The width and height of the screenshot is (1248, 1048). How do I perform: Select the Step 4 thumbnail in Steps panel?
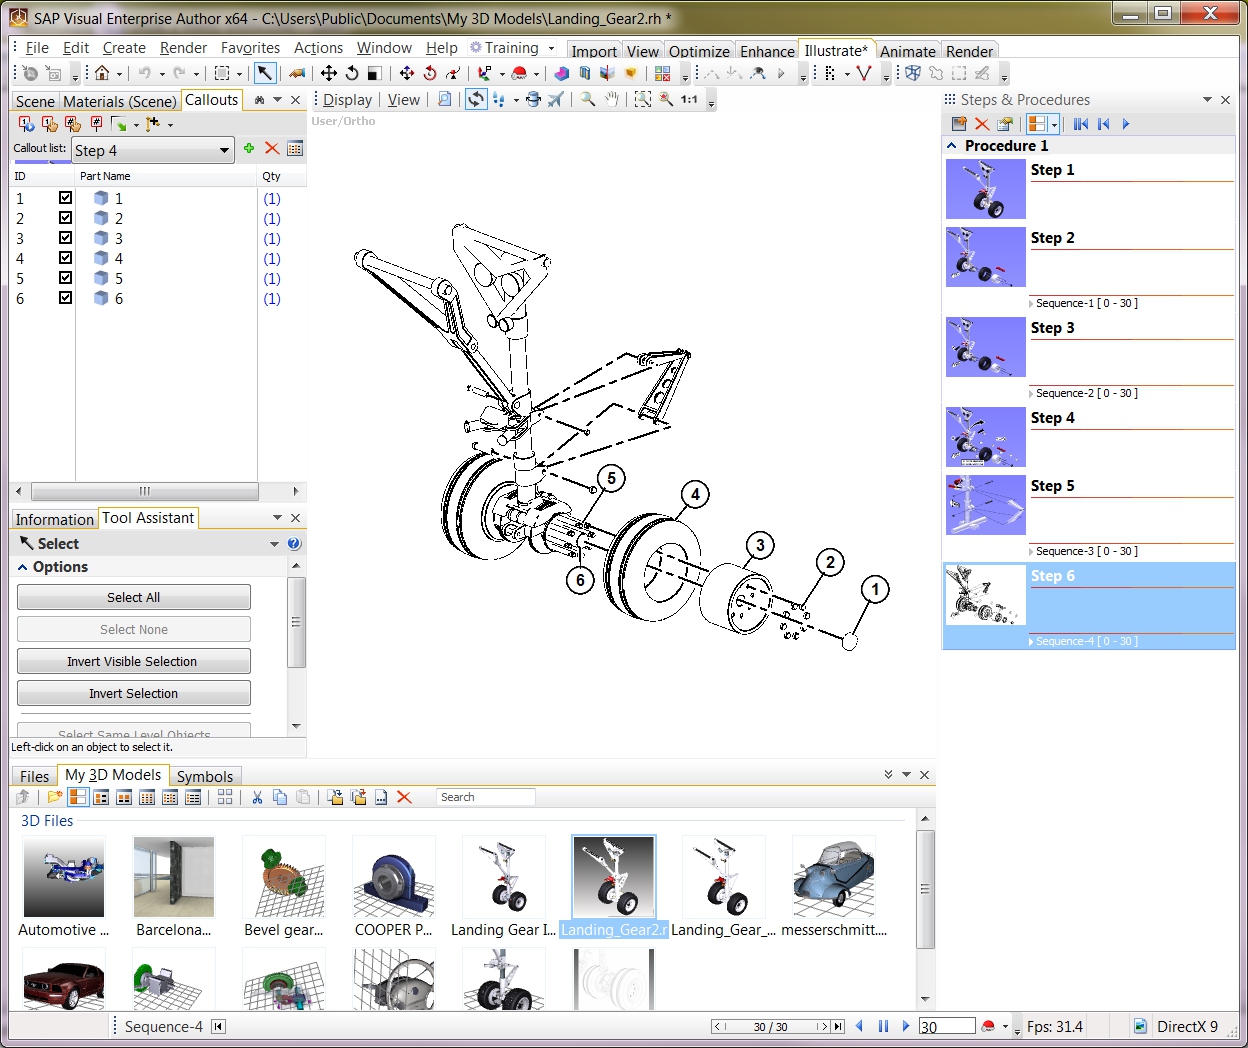[986, 437]
